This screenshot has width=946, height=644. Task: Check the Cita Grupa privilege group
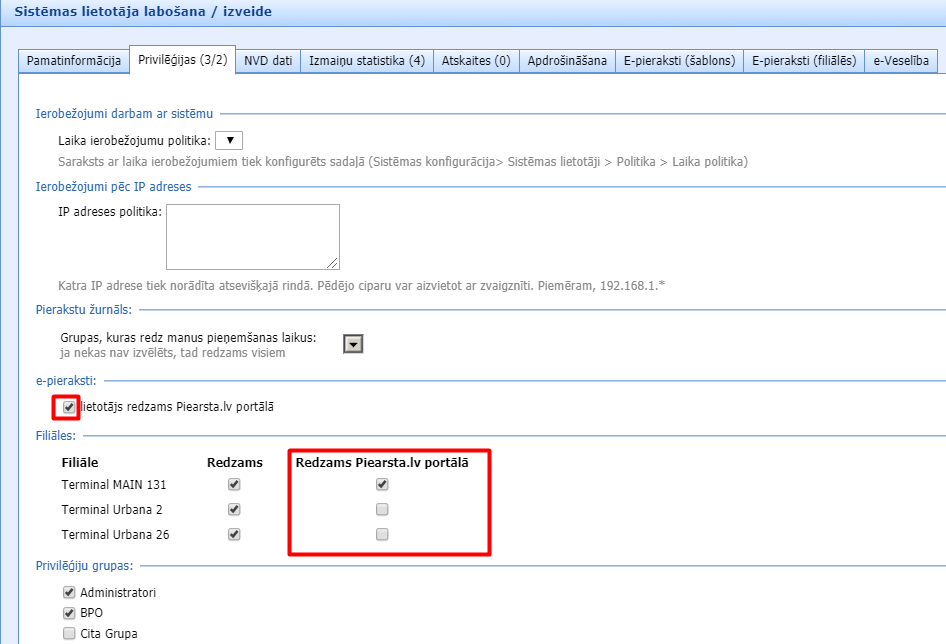[69, 633]
